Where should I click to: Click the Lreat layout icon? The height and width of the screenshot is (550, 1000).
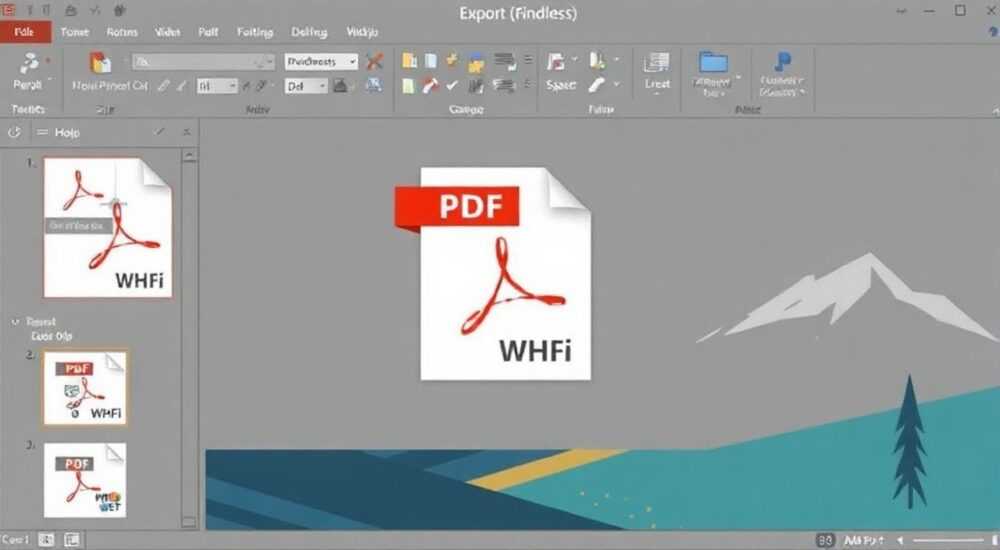(x=657, y=63)
